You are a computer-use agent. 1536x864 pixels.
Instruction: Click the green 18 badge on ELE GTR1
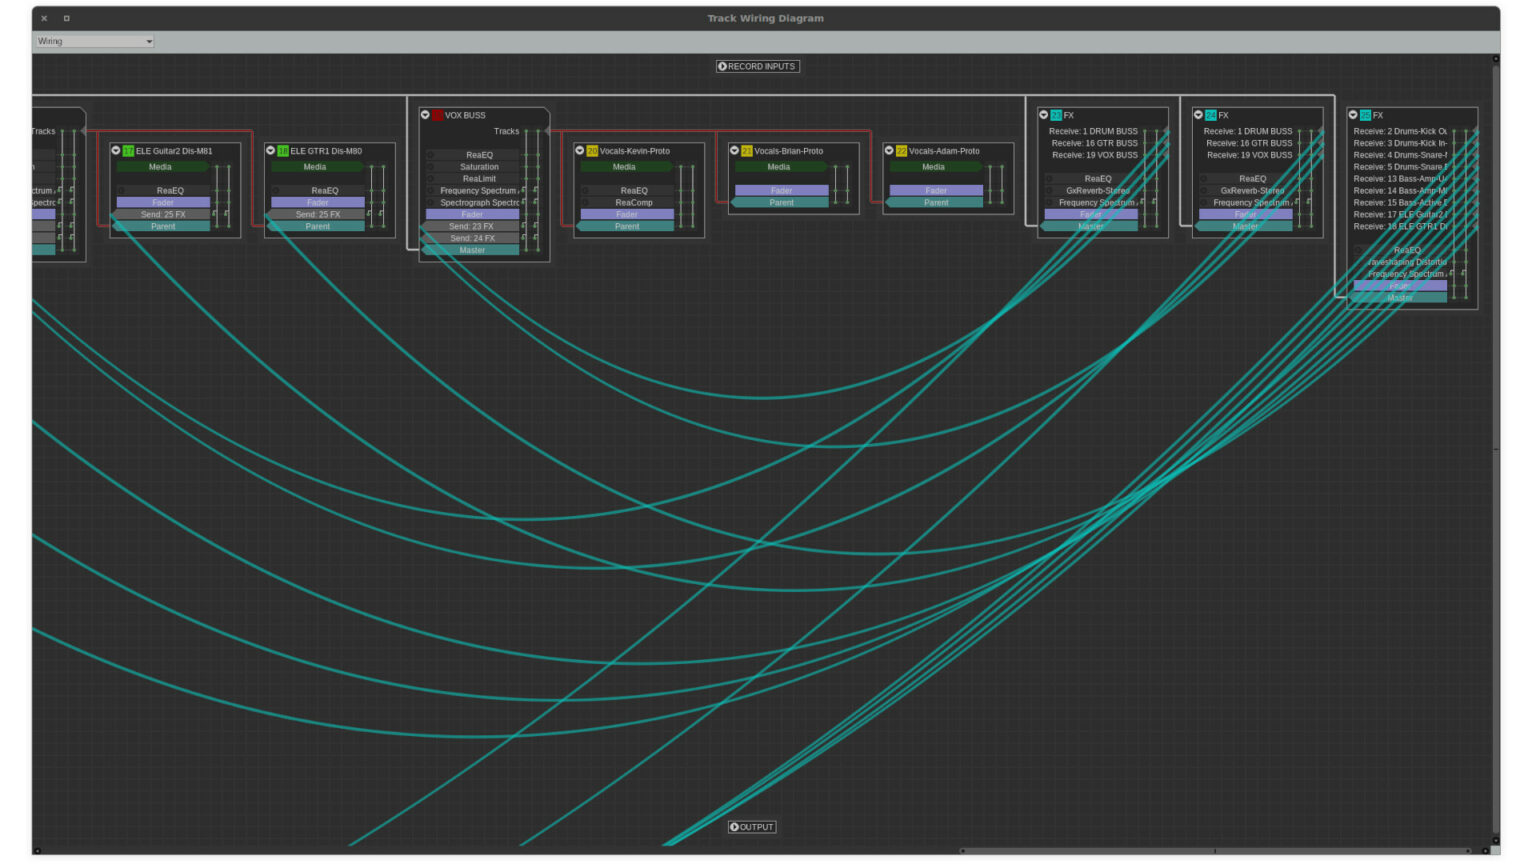[283, 151]
